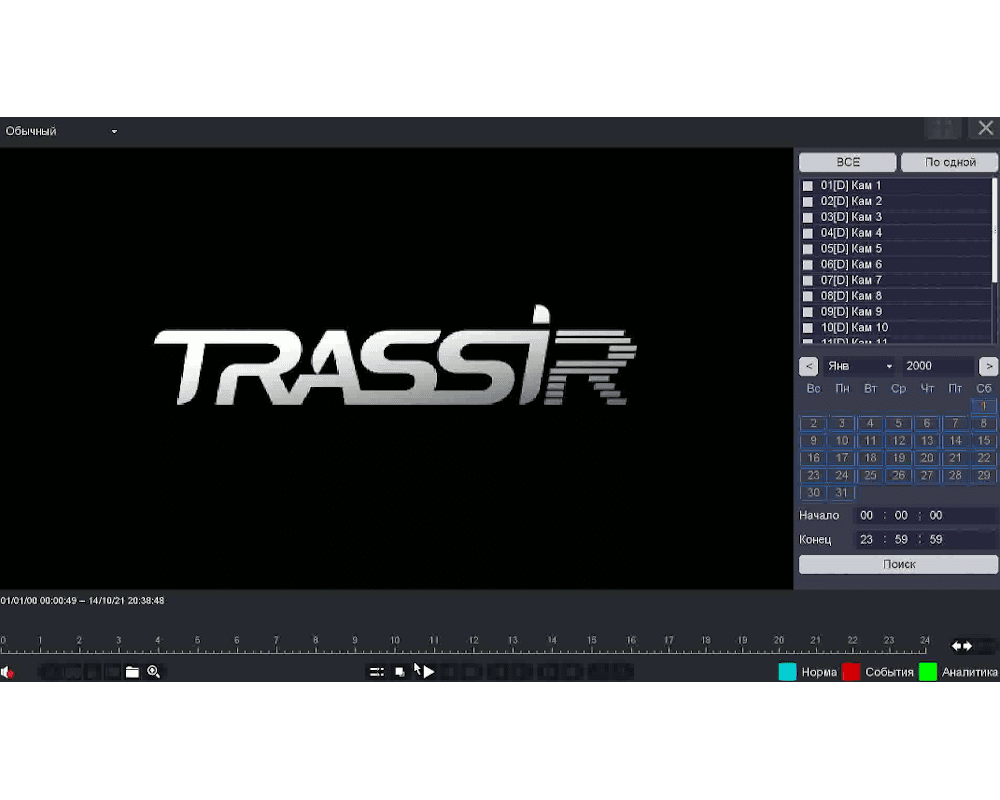
Task: Activate the magnifier zoom tool
Action: click(x=154, y=672)
